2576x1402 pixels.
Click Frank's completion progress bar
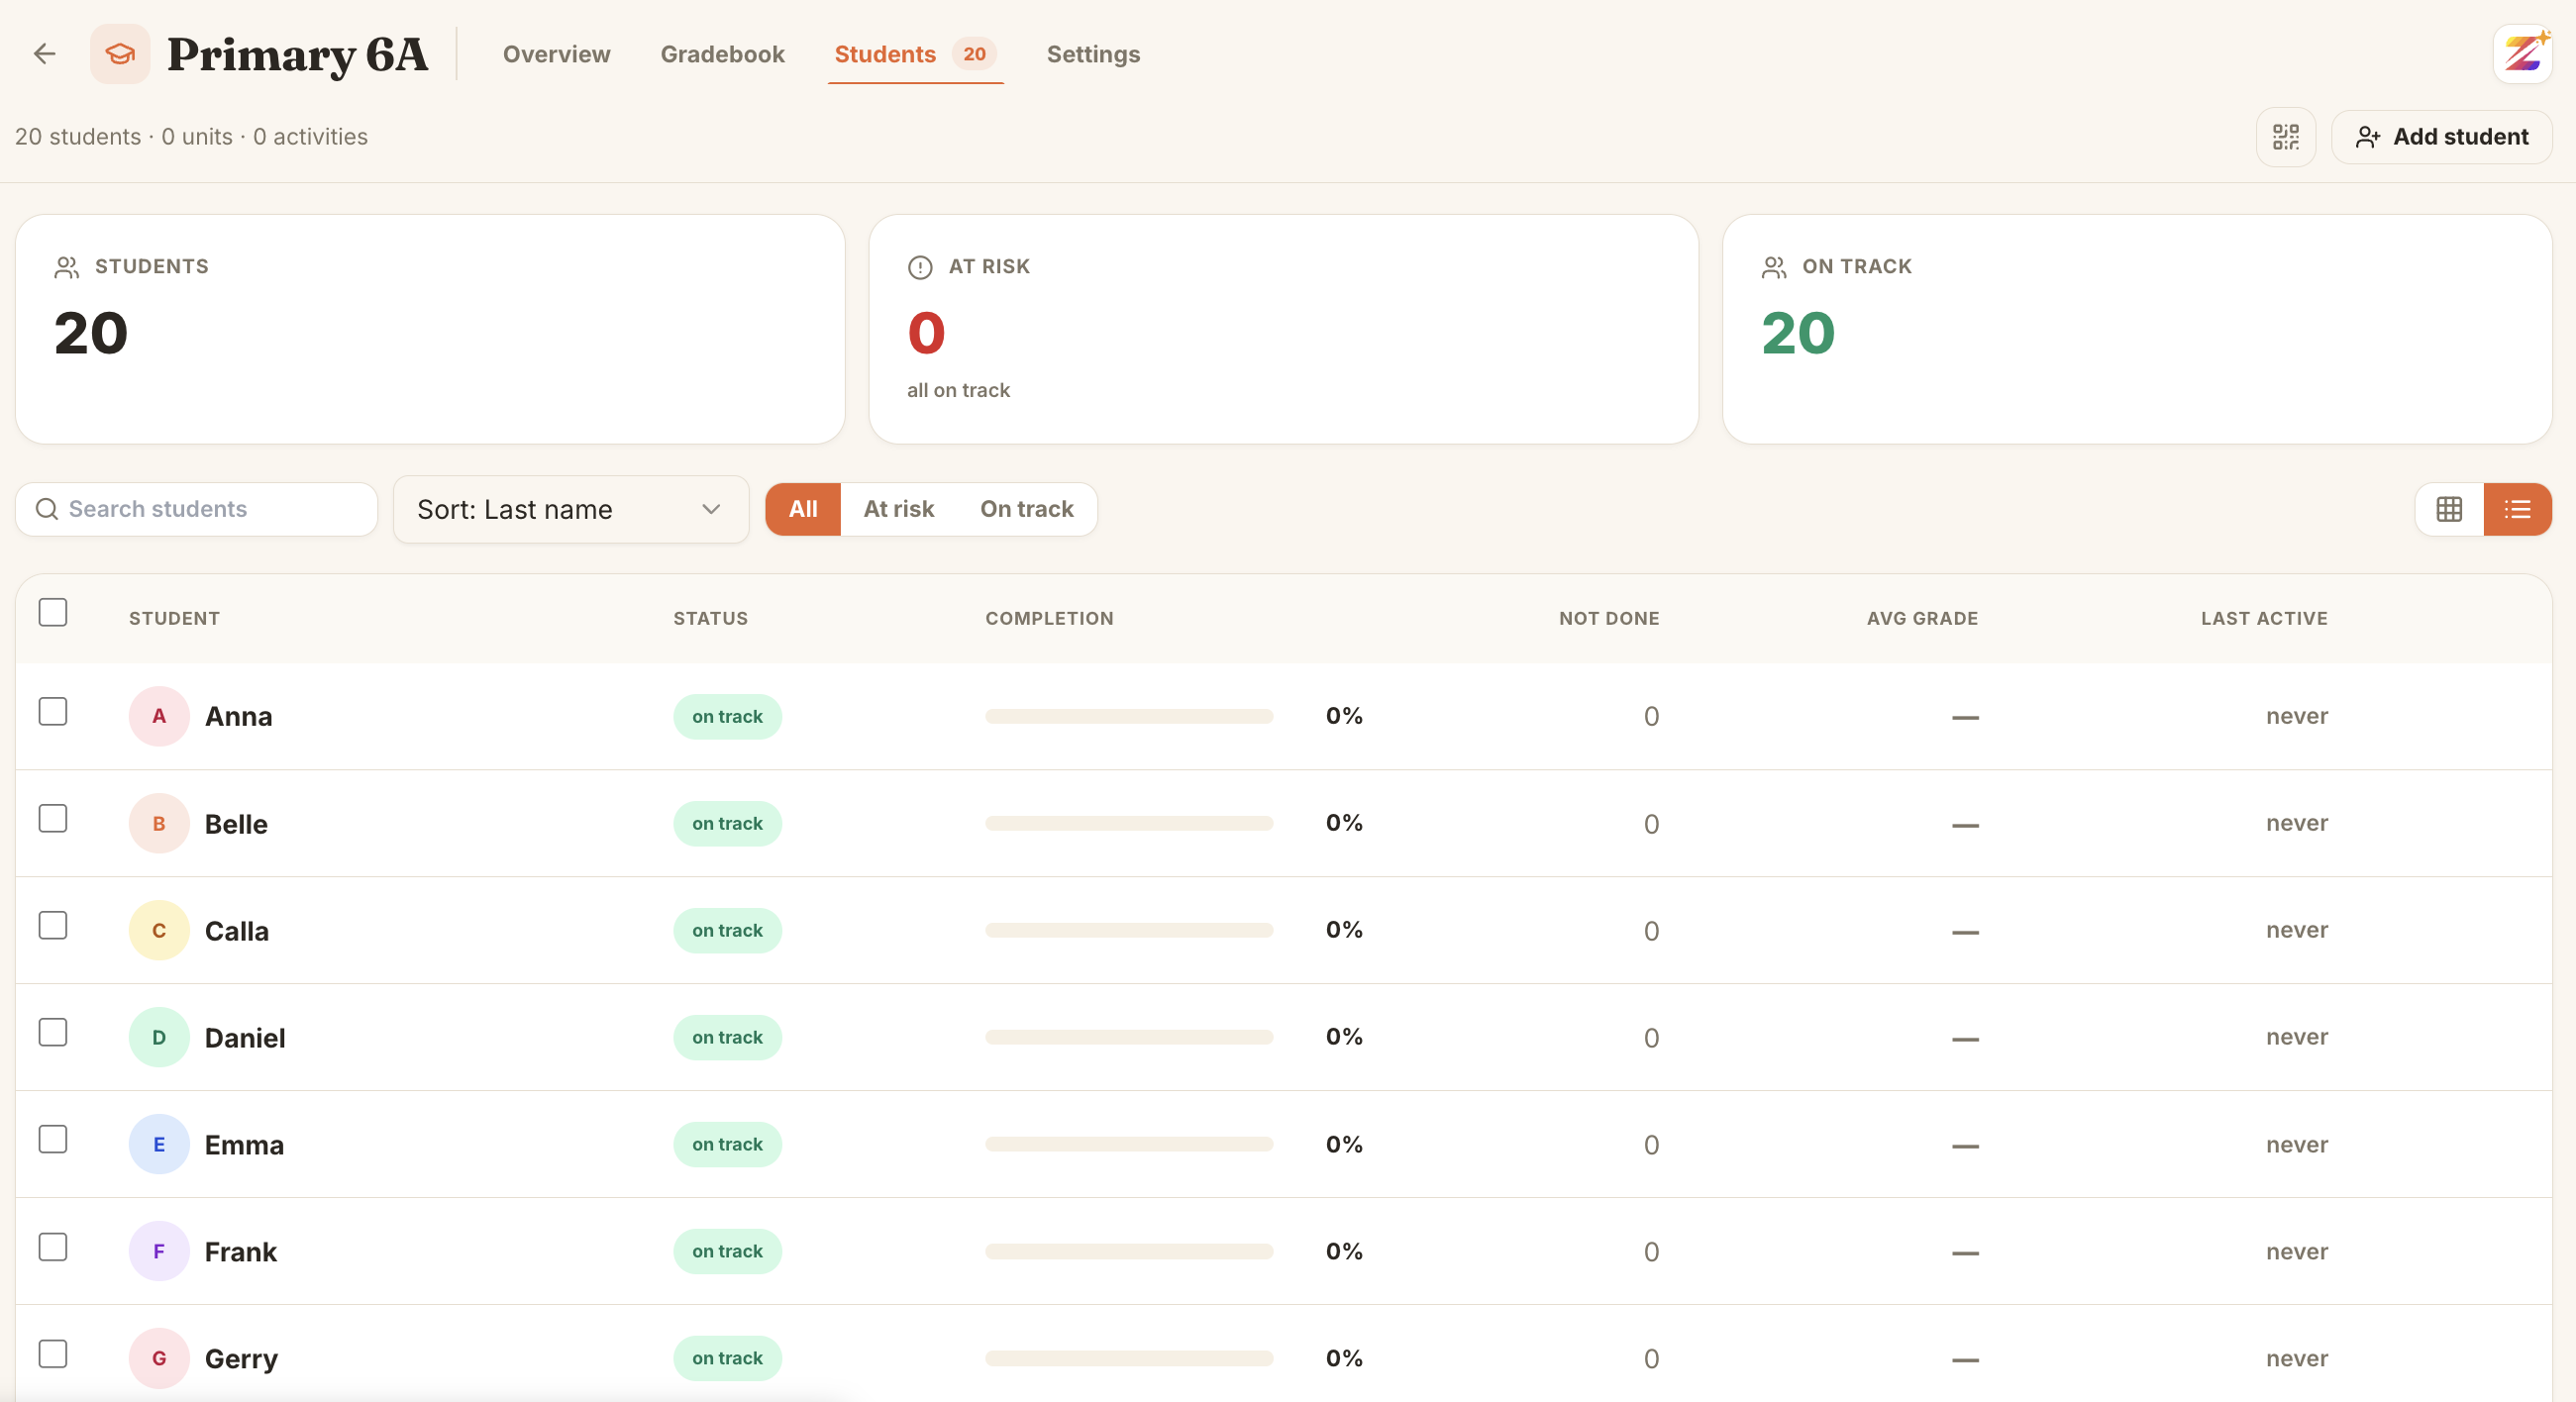pos(1128,1251)
